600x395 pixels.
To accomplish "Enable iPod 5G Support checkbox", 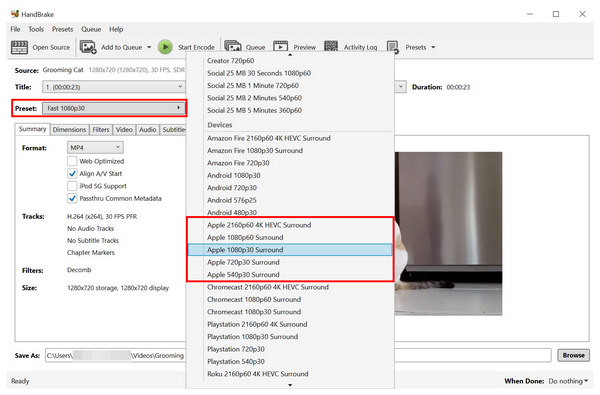I will pos(72,186).
